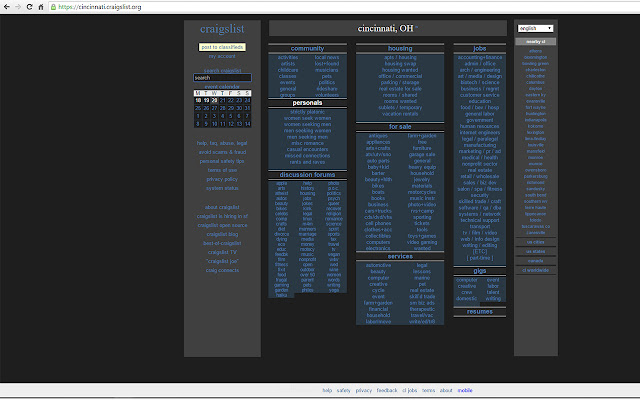The height and width of the screenshot is (400, 640).
Task: Open the for sale section header
Action: [x=400, y=127]
